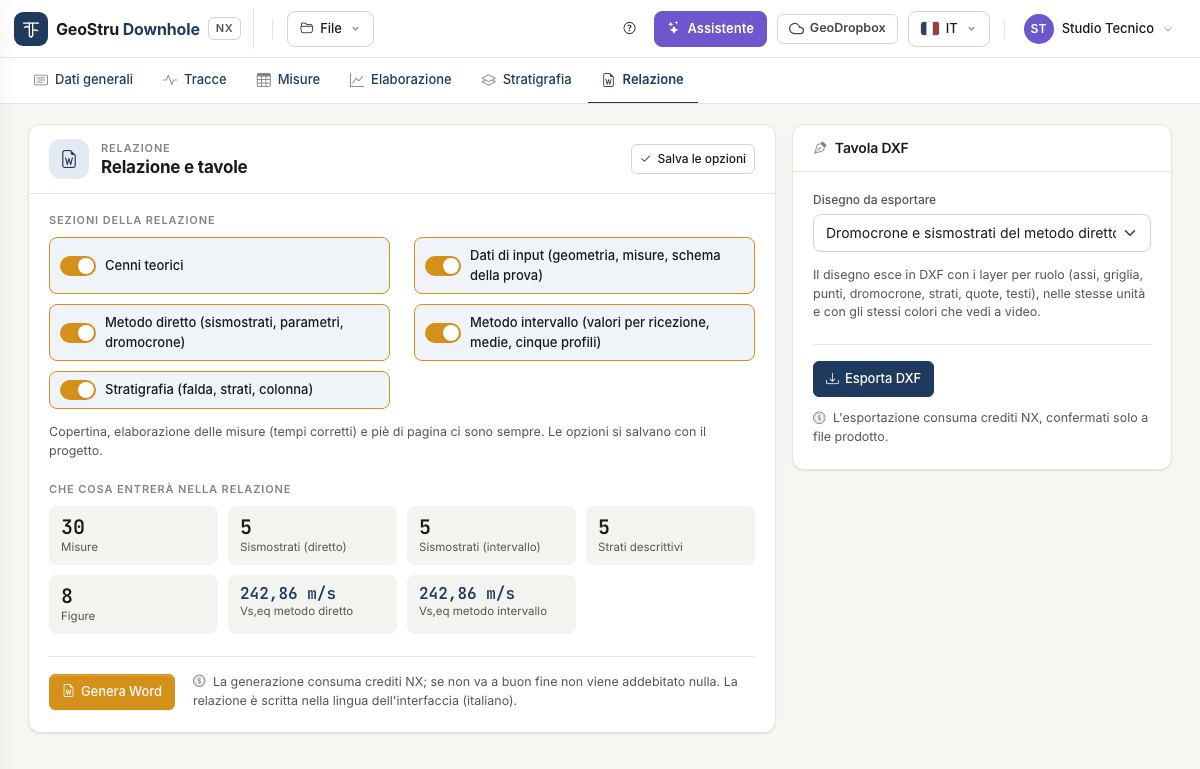Toggle the Dati di input section switch
Screen dimensions: 1200x769
point(443,266)
